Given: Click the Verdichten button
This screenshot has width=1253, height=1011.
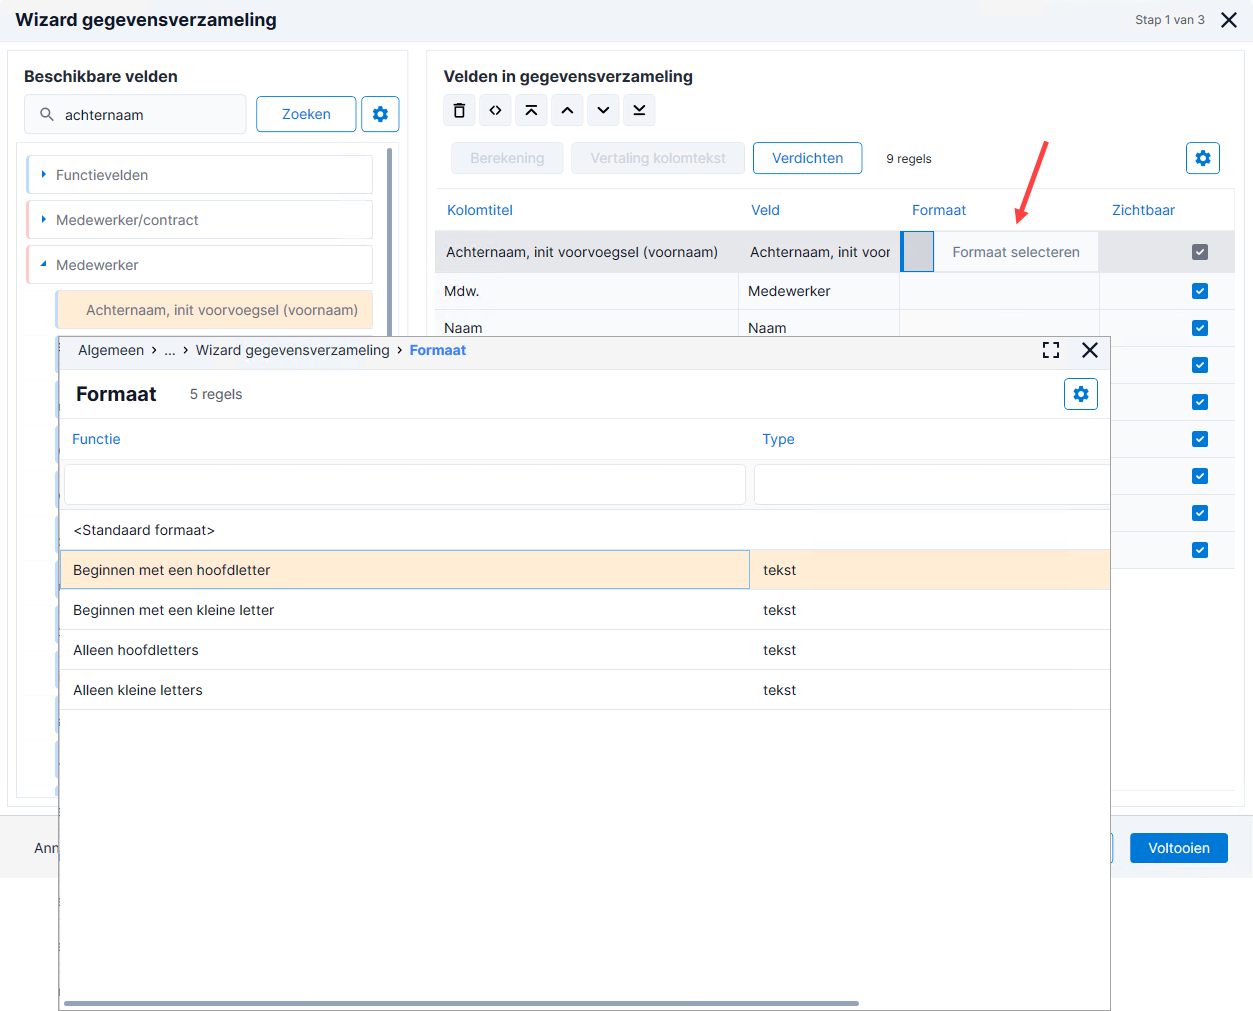Looking at the screenshot, I should coord(807,158).
